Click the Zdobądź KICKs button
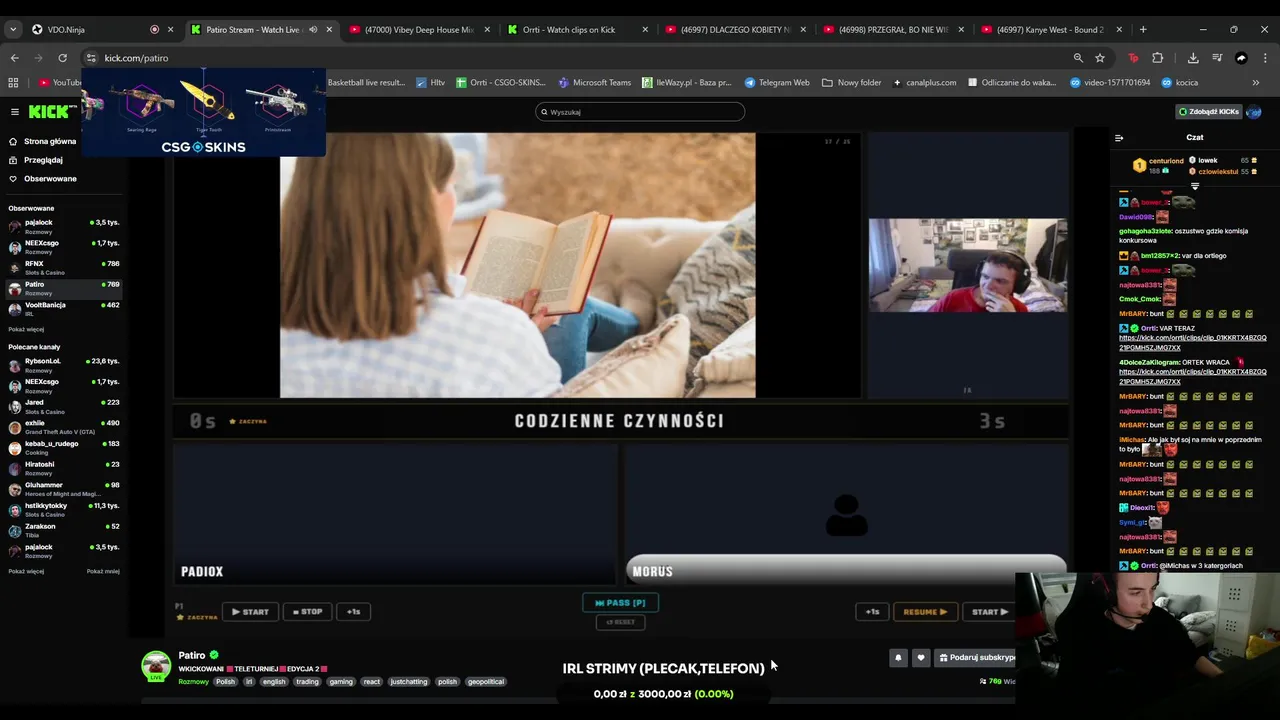Screen dimensions: 1280x720 point(1208,112)
